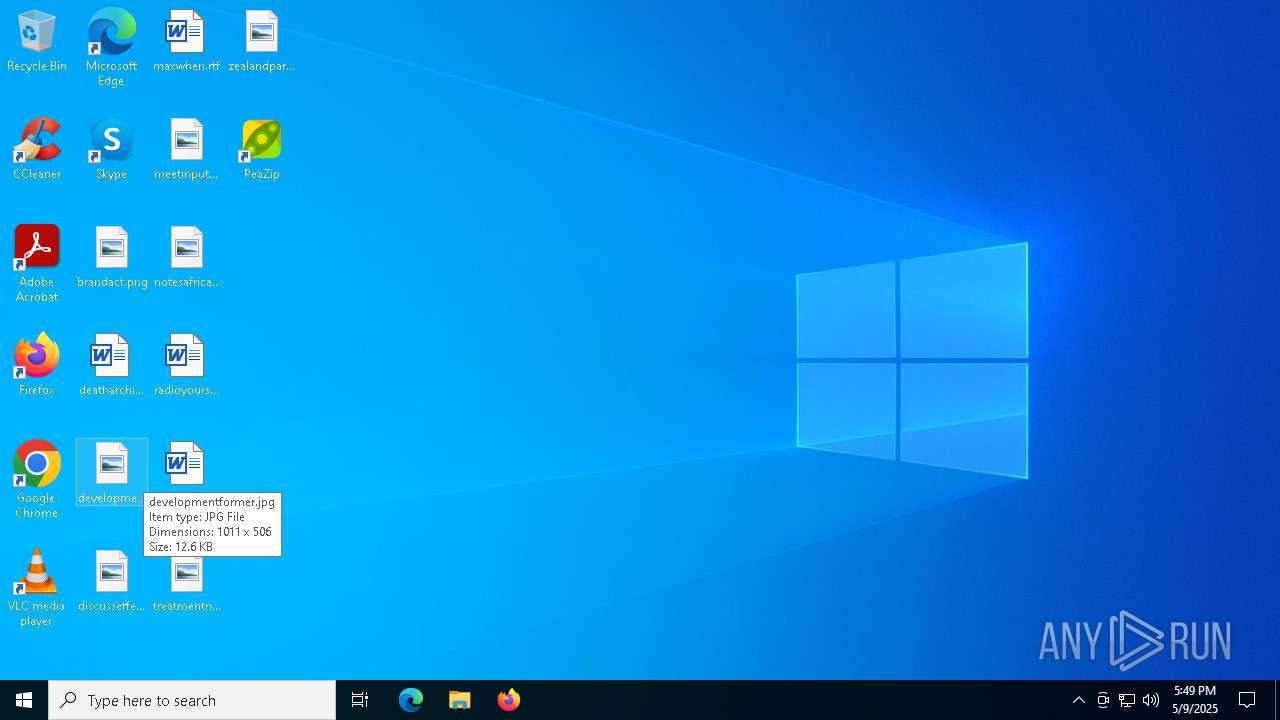Open the Action Center notifications icon
Image resolution: width=1280 pixels, height=720 pixels.
(x=1247, y=700)
